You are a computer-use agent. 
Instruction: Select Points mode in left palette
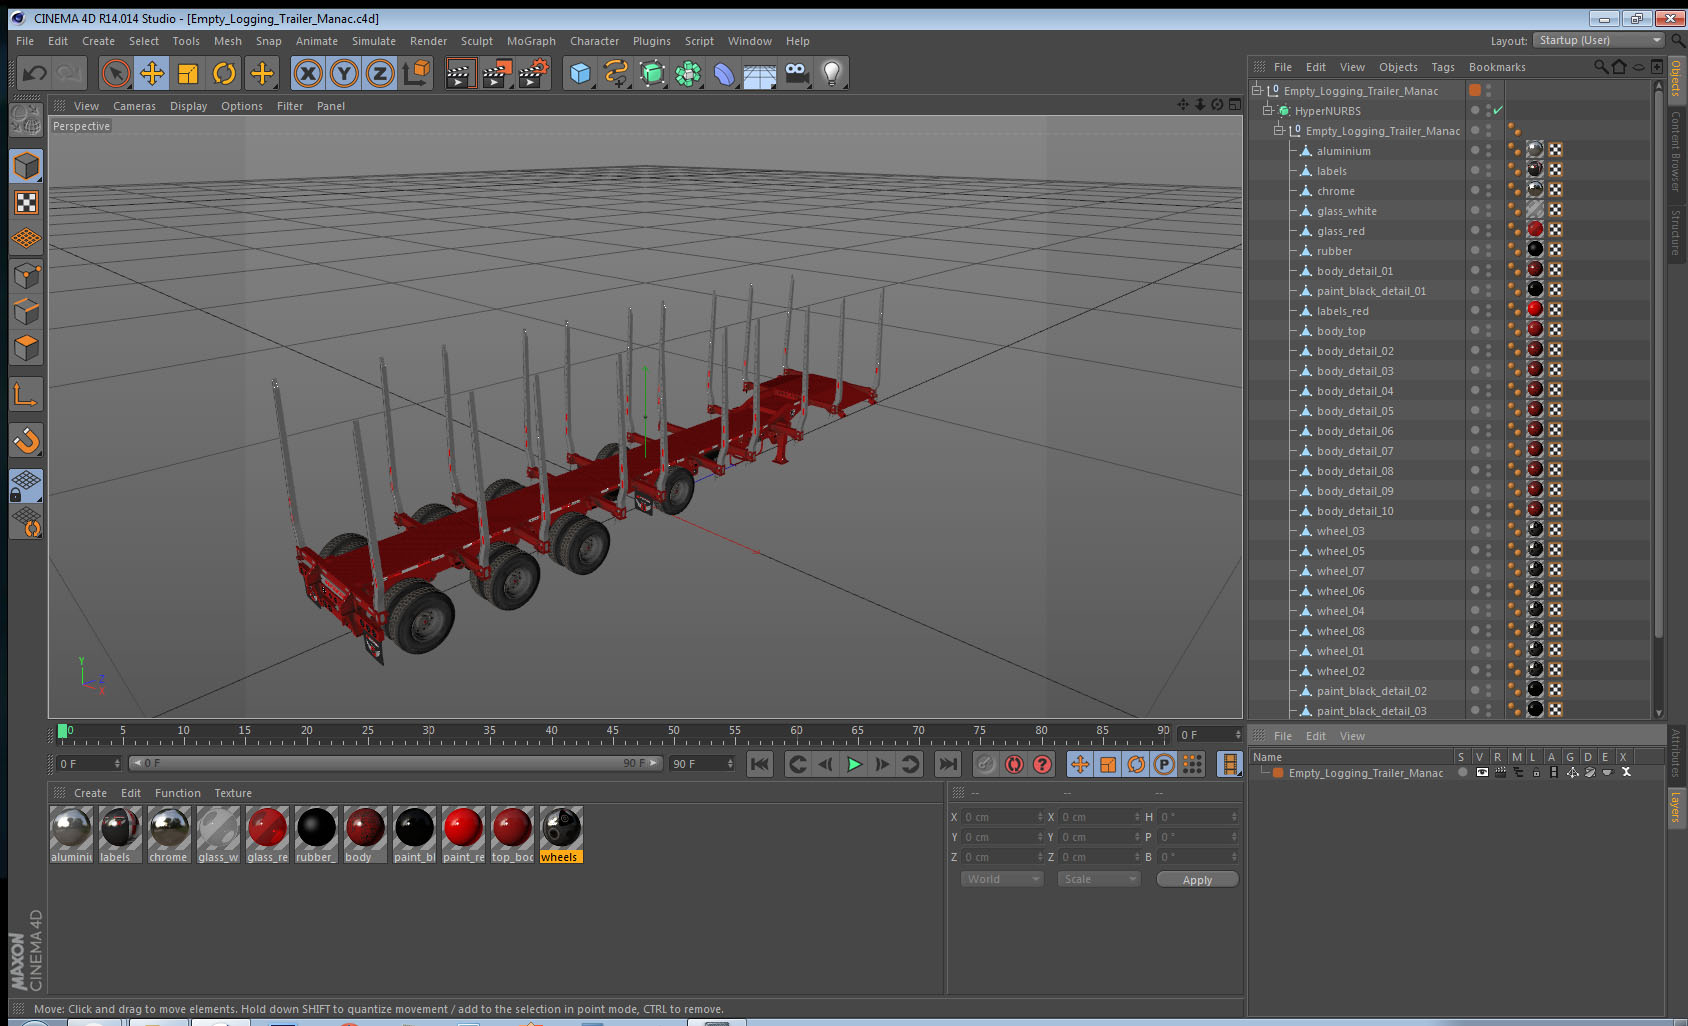pos(26,275)
